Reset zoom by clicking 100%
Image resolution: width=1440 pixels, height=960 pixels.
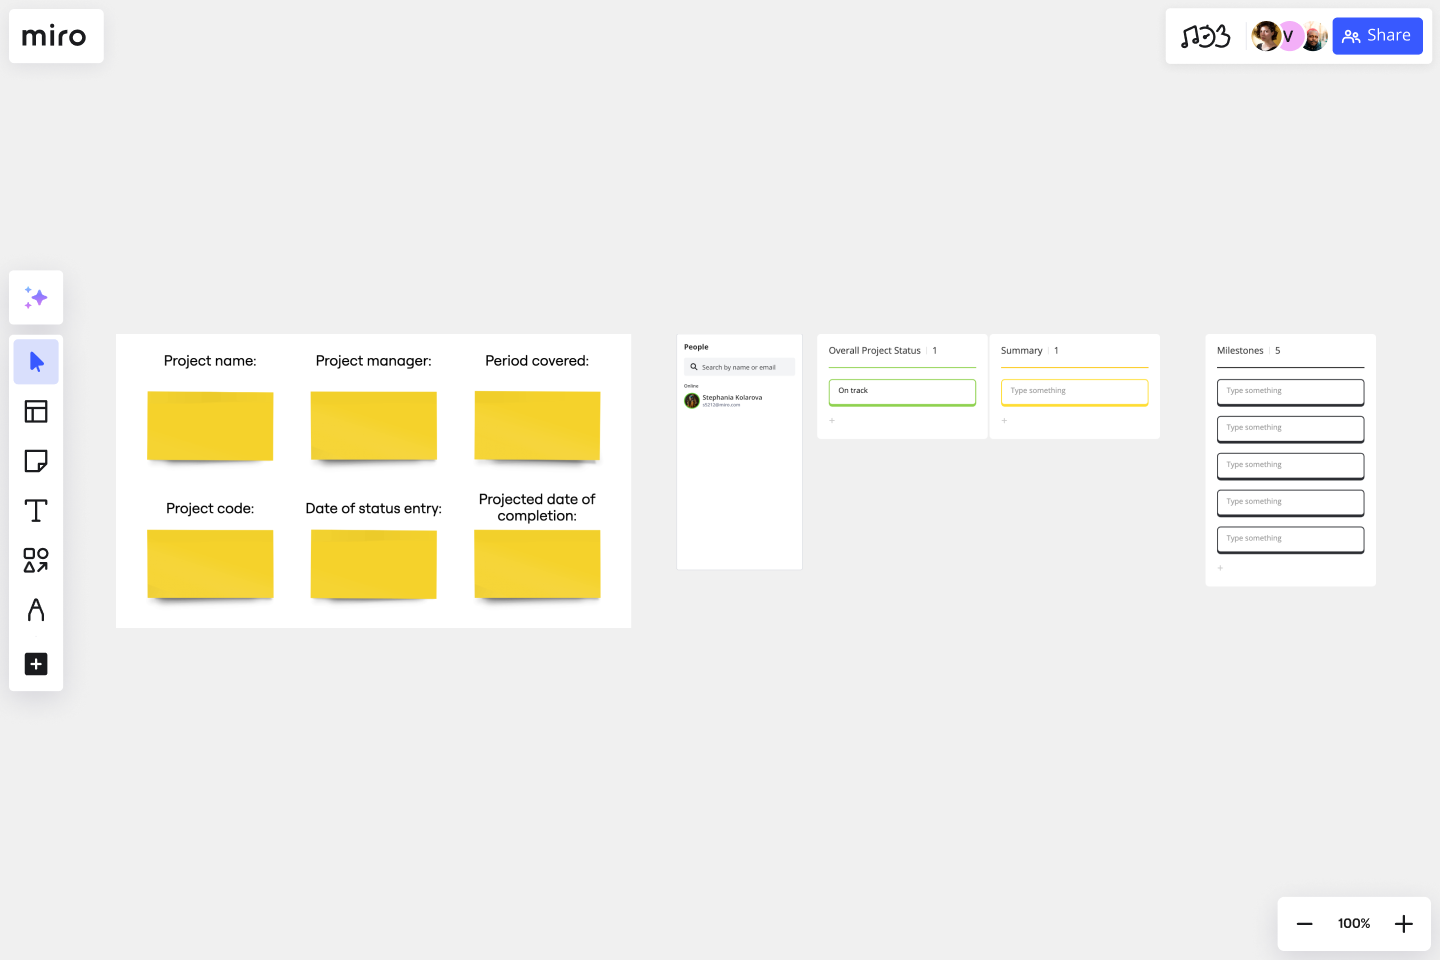click(x=1353, y=923)
